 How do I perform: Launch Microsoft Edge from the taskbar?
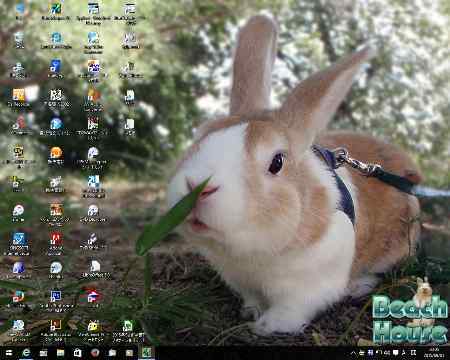coord(26,353)
